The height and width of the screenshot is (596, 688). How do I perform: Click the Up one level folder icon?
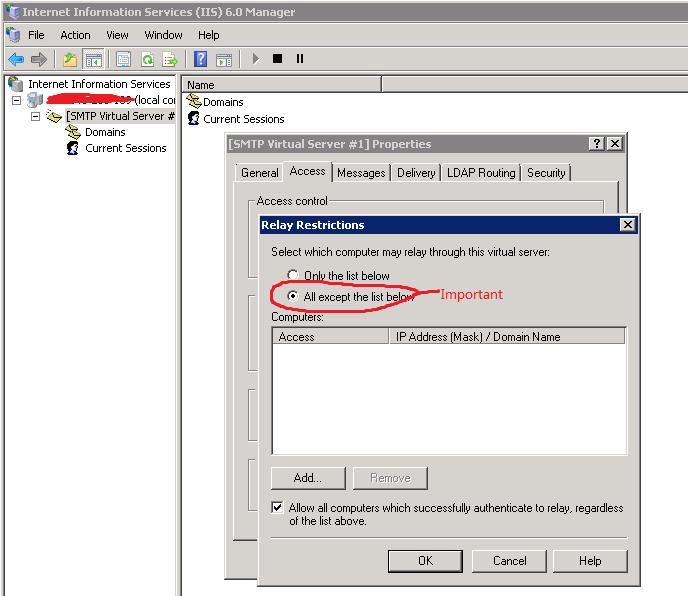(70, 59)
